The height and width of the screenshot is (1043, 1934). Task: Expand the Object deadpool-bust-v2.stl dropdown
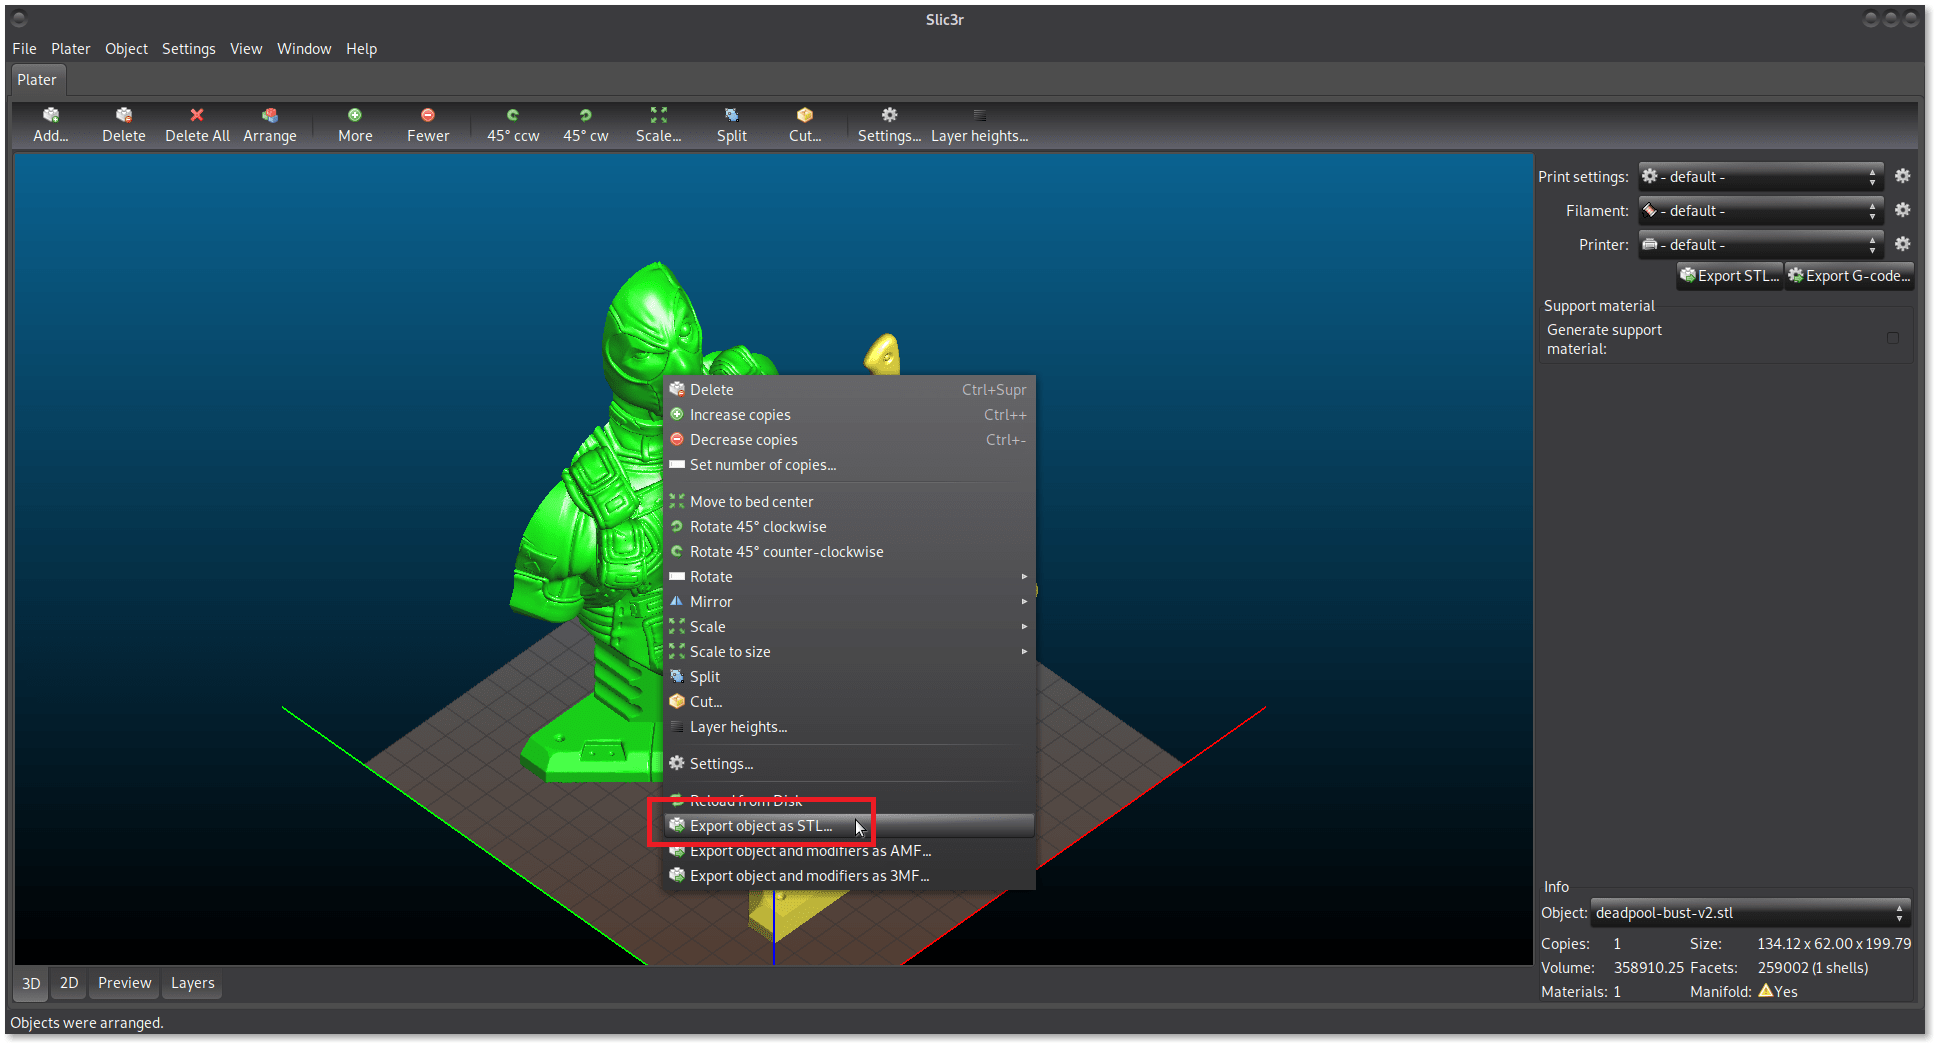point(1750,913)
